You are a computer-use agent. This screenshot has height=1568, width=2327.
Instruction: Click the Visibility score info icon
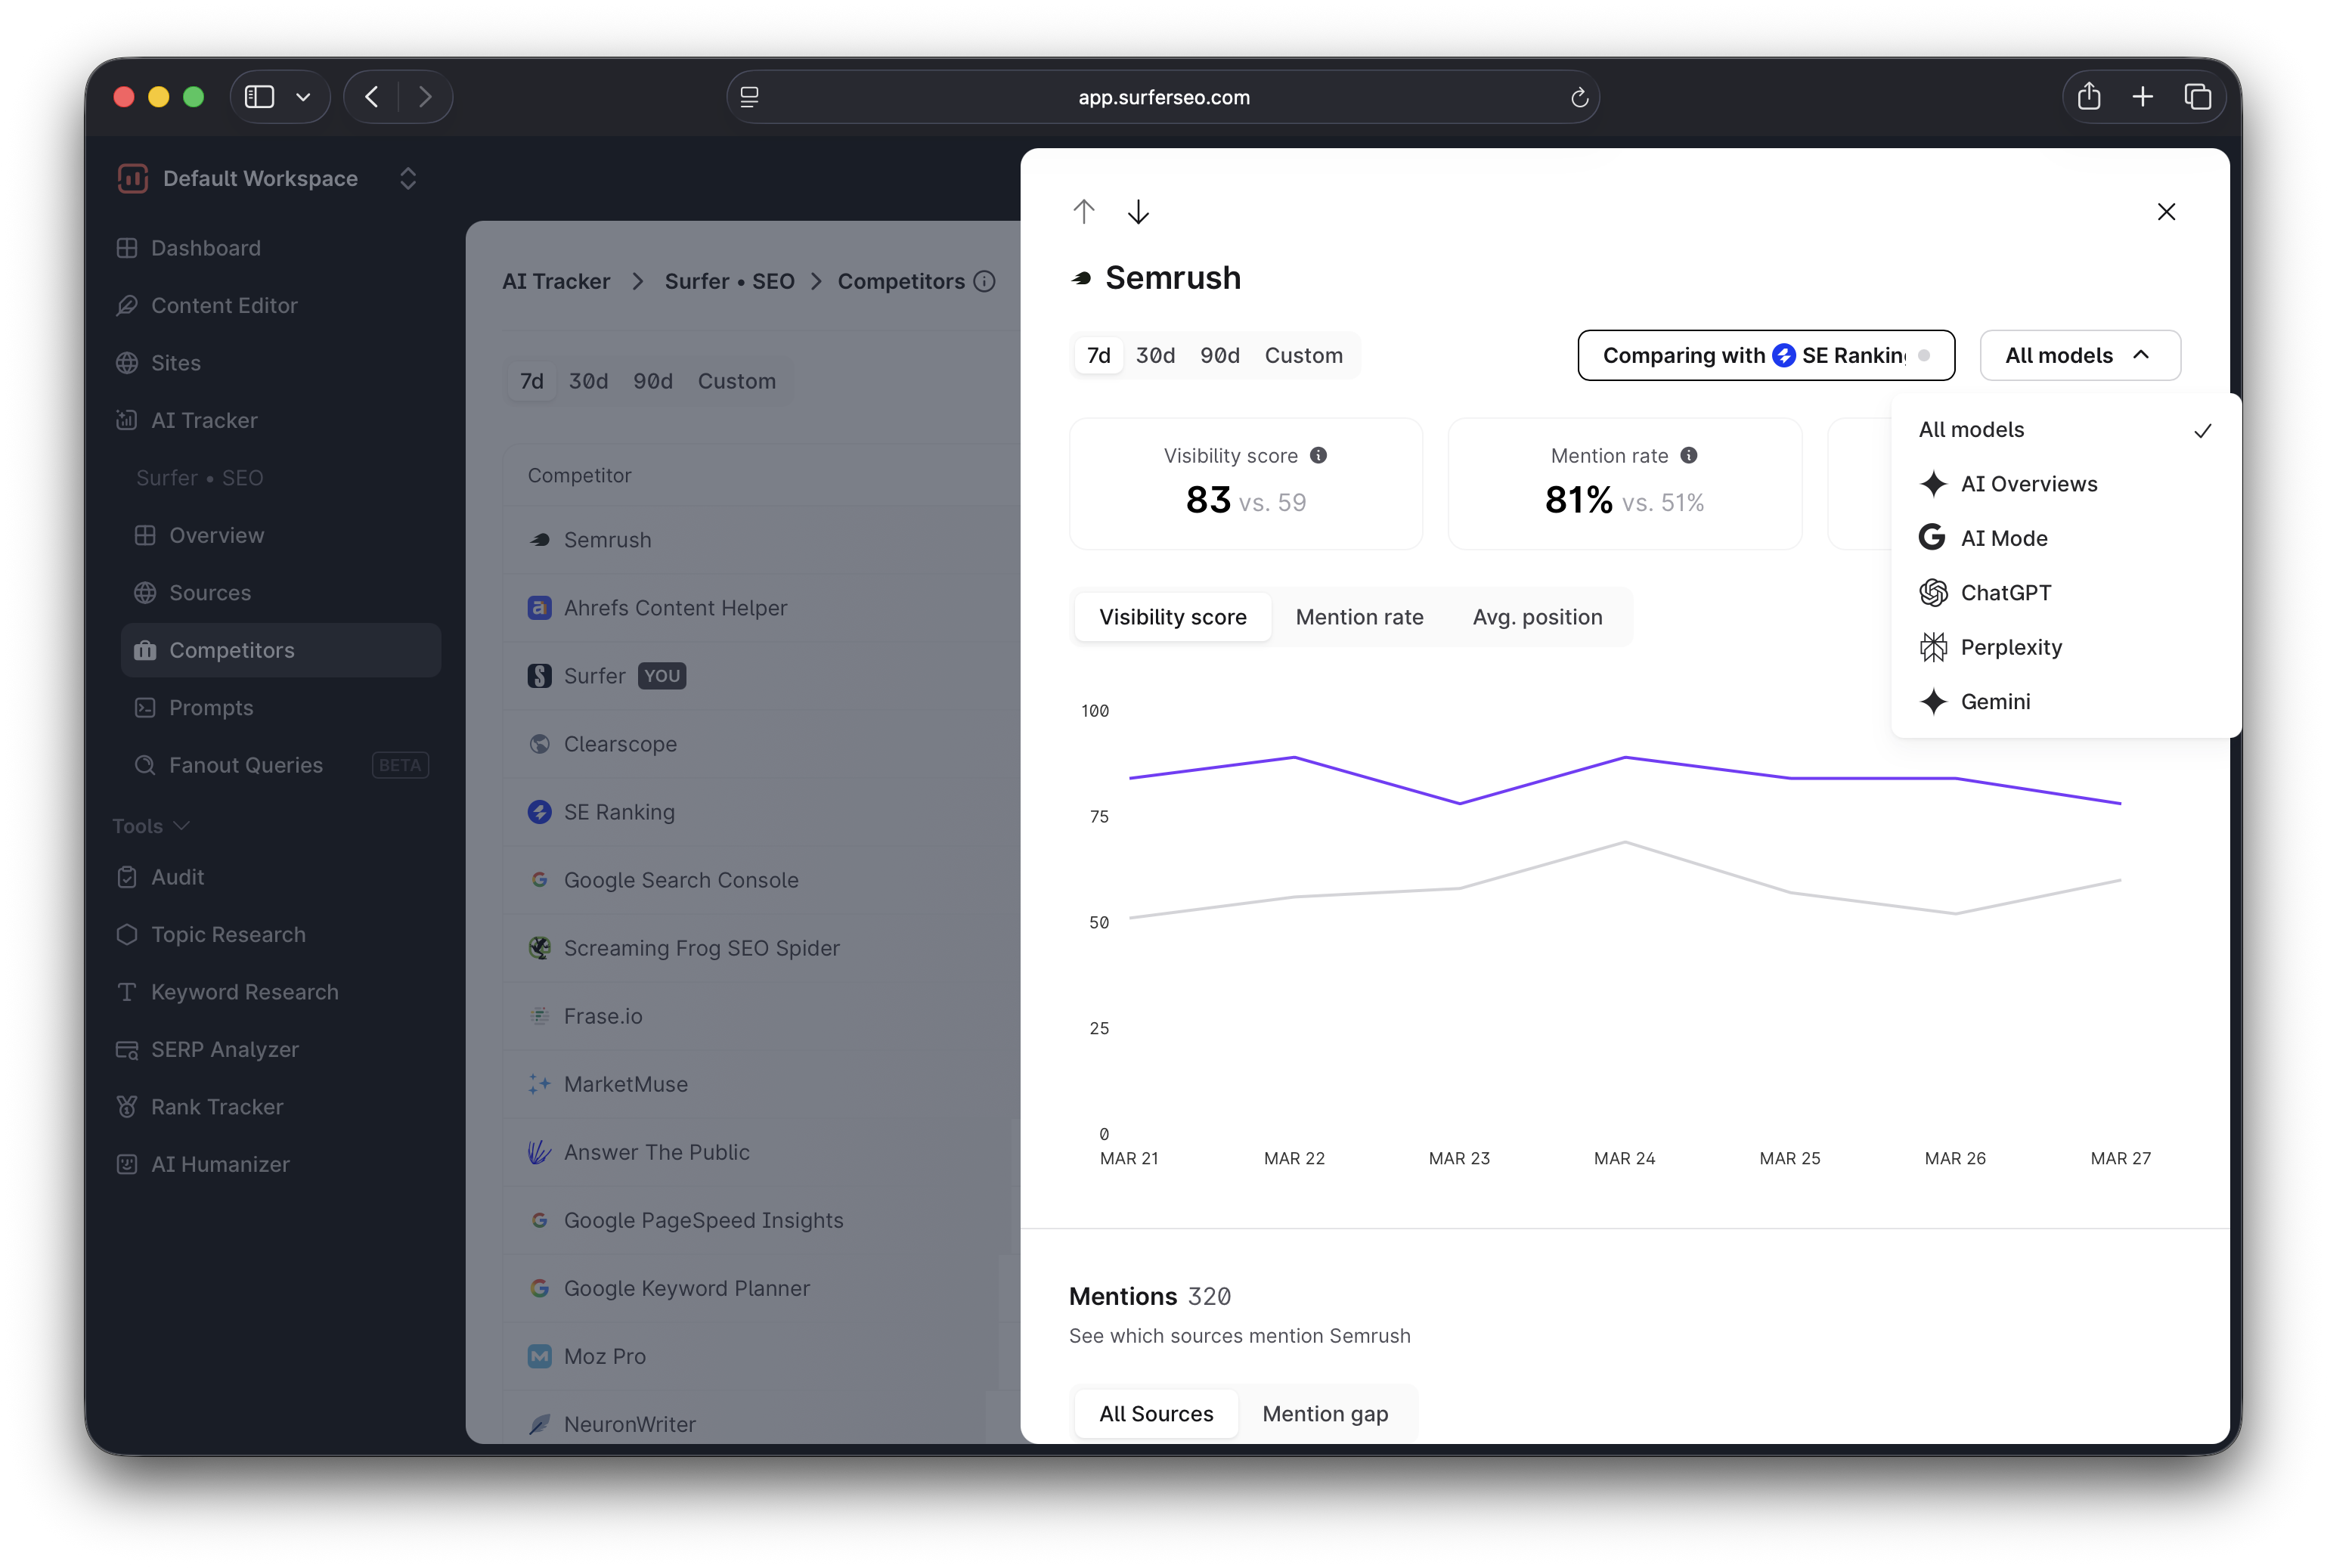(x=1319, y=455)
